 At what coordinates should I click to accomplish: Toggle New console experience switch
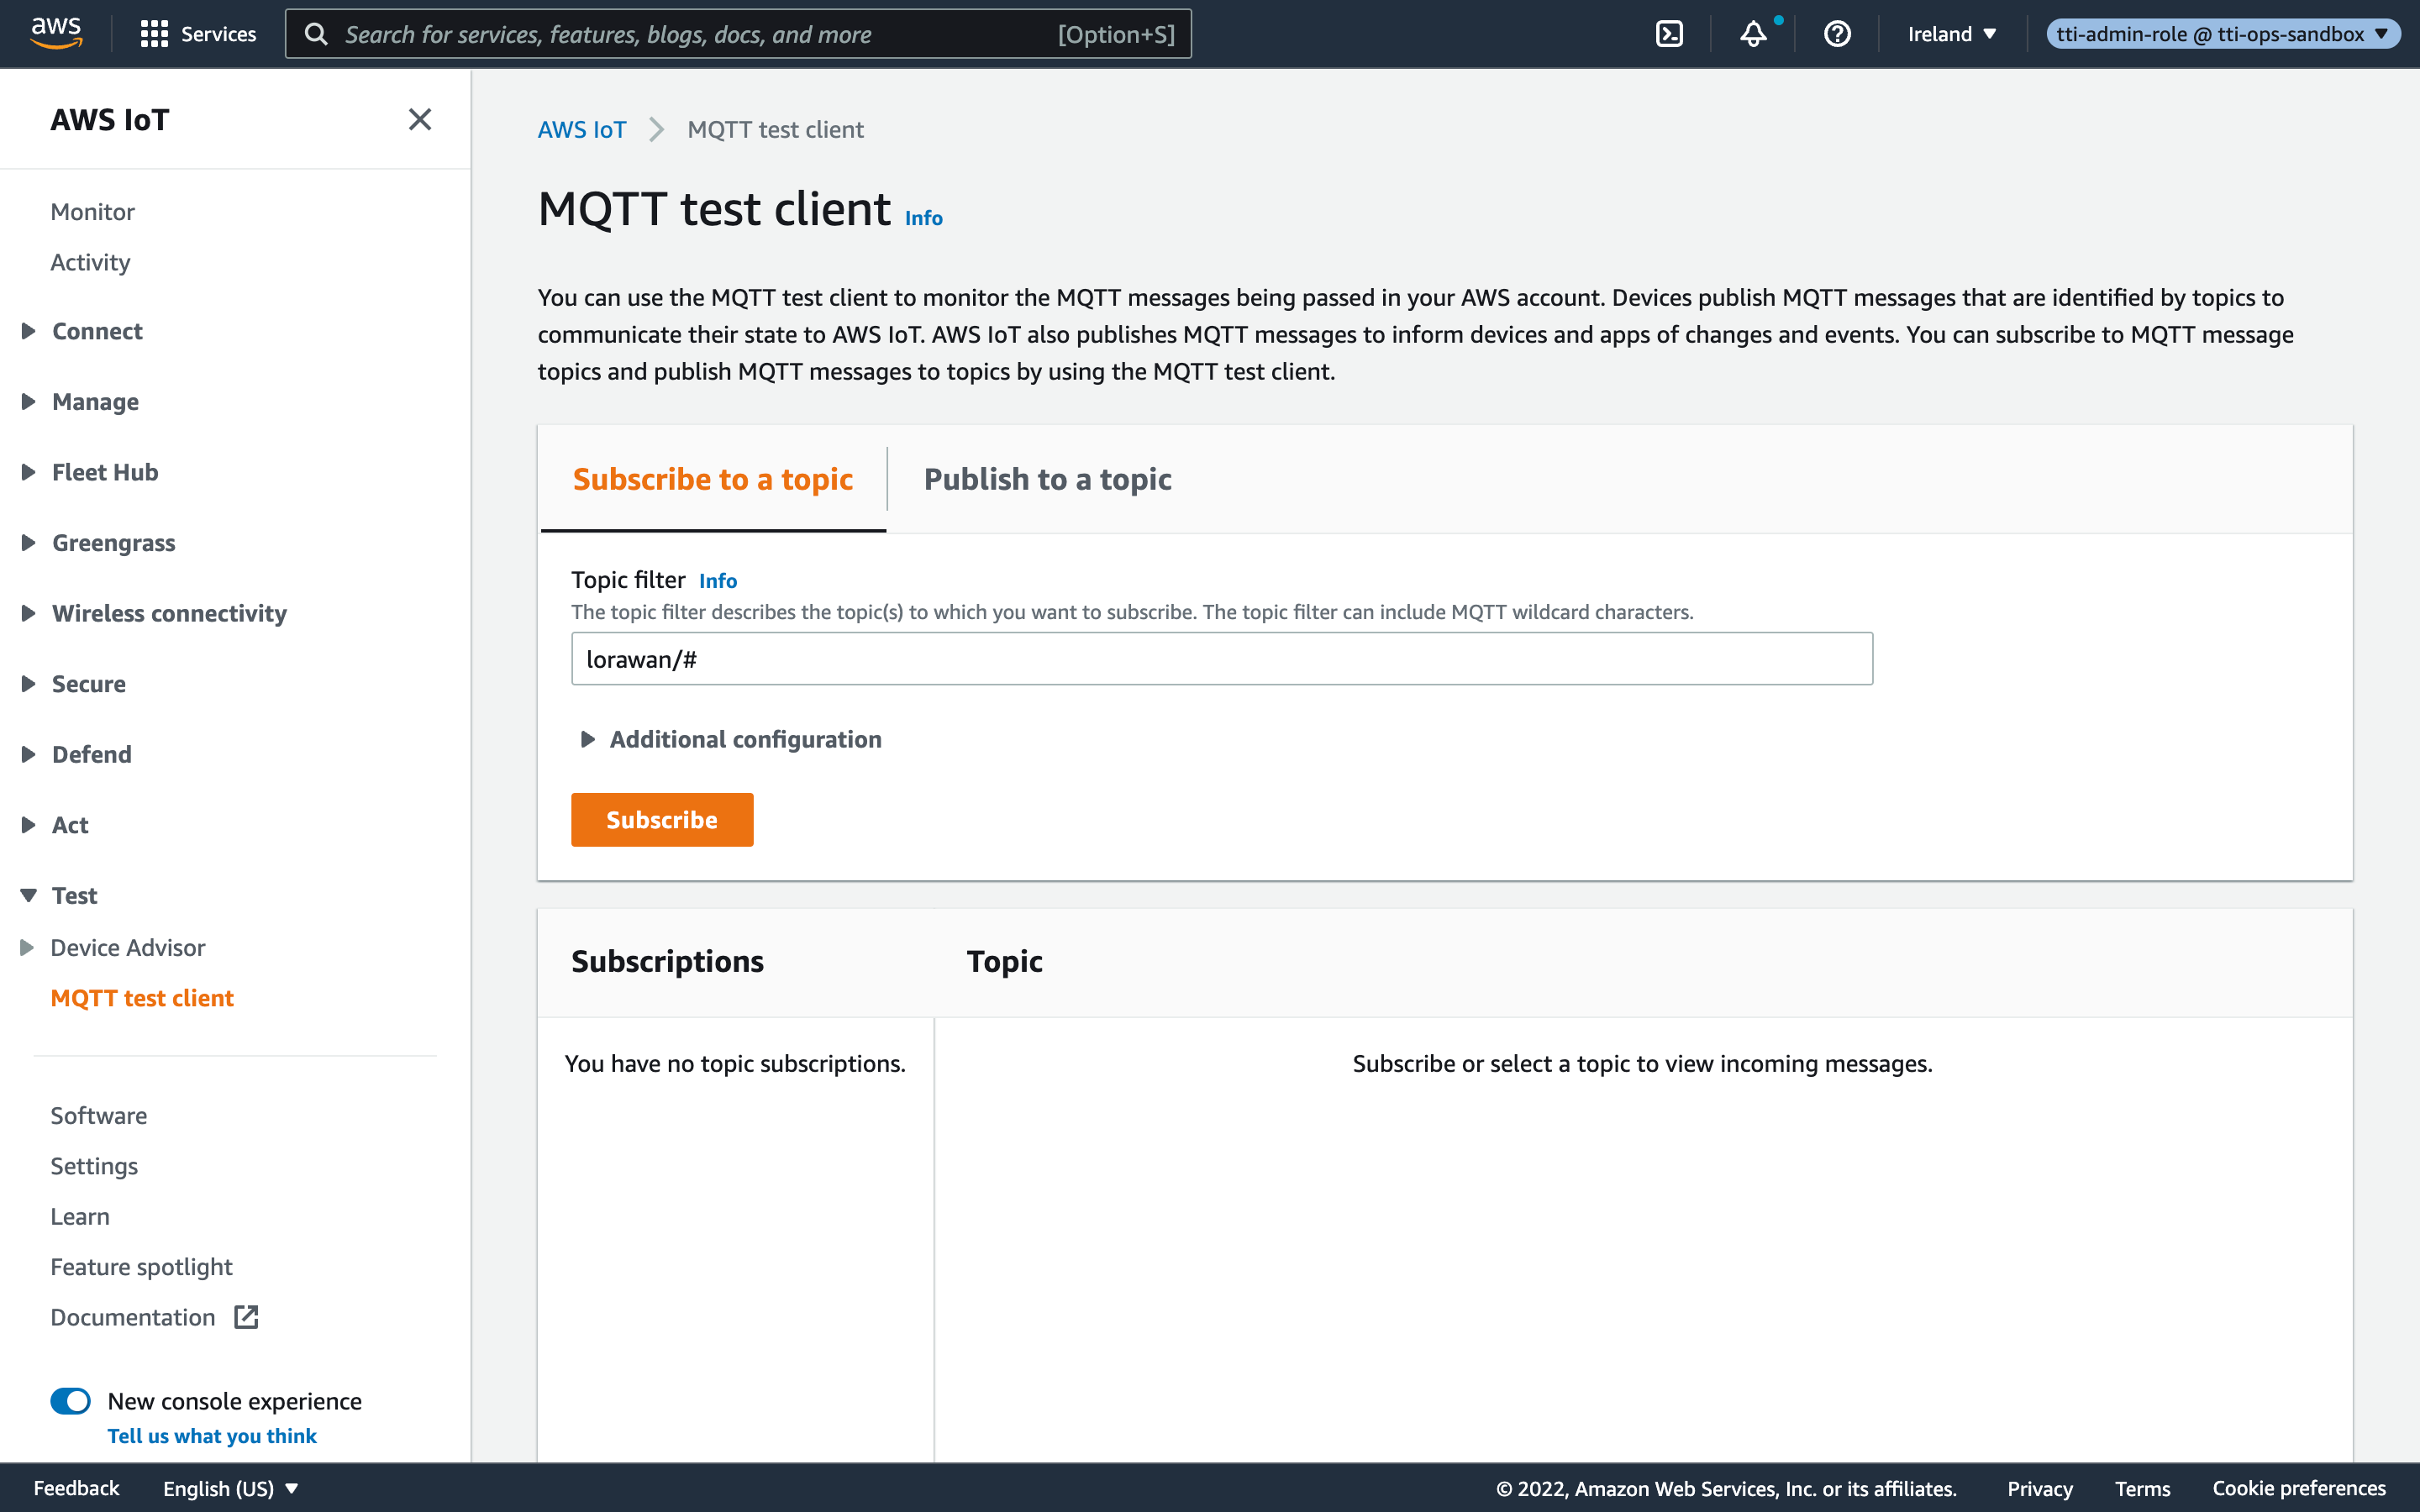point(71,1401)
